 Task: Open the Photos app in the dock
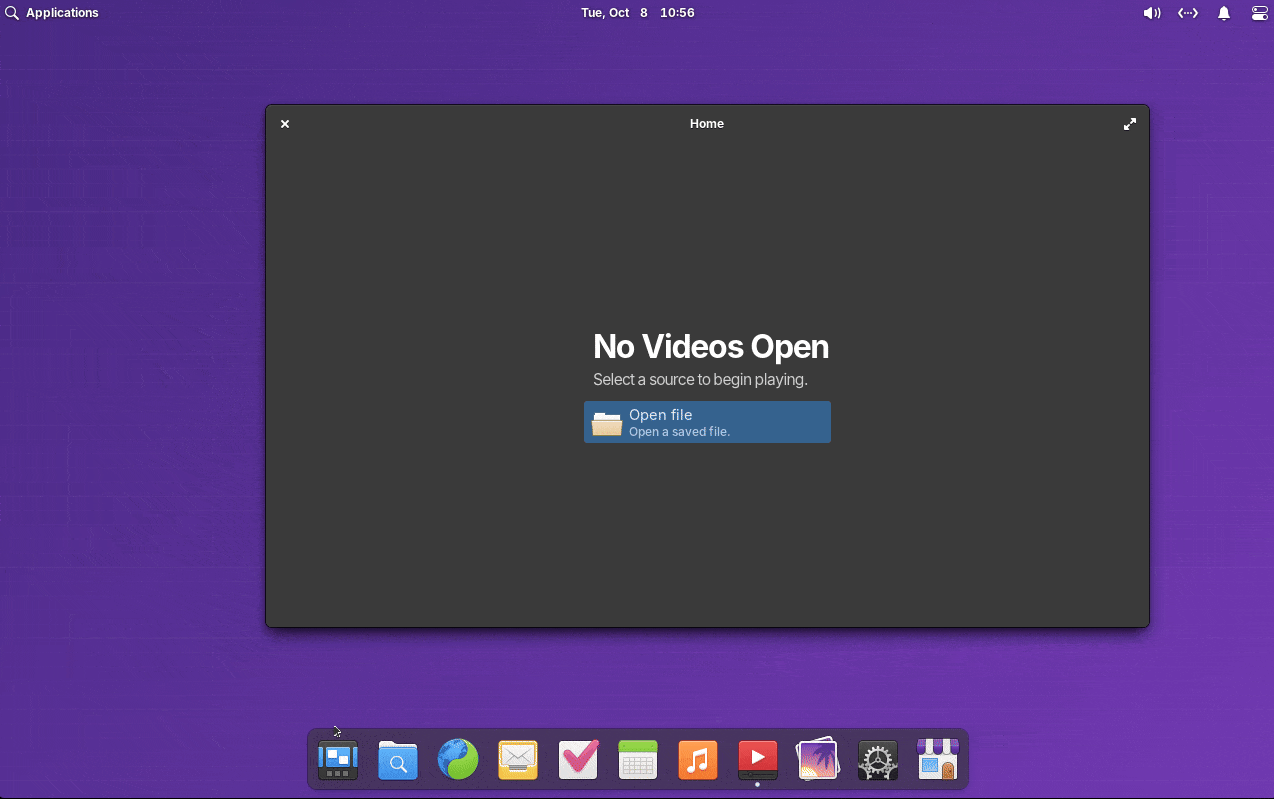[x=817, y=759]
